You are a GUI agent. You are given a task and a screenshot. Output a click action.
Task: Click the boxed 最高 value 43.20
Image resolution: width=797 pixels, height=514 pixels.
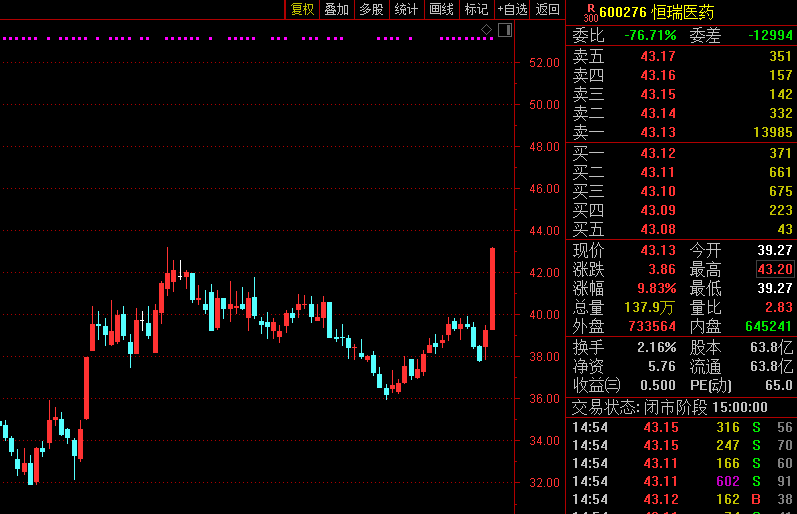tap(775, 270)
